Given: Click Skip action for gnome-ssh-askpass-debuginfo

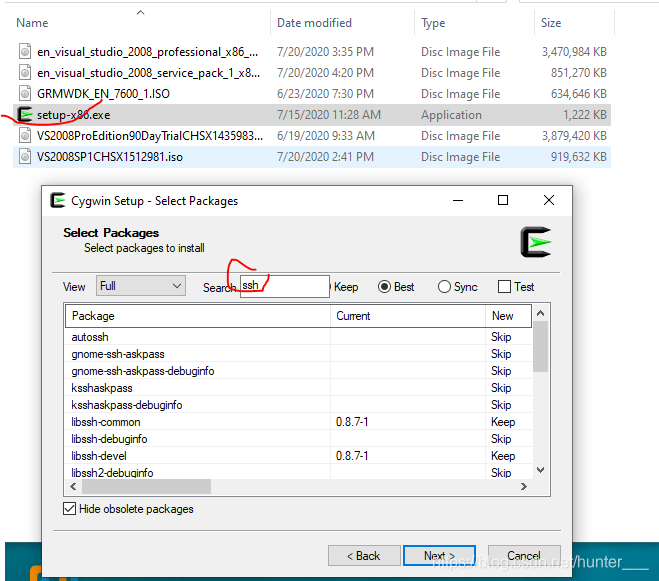Looking at the screenshot, I should tap(501, 371).
